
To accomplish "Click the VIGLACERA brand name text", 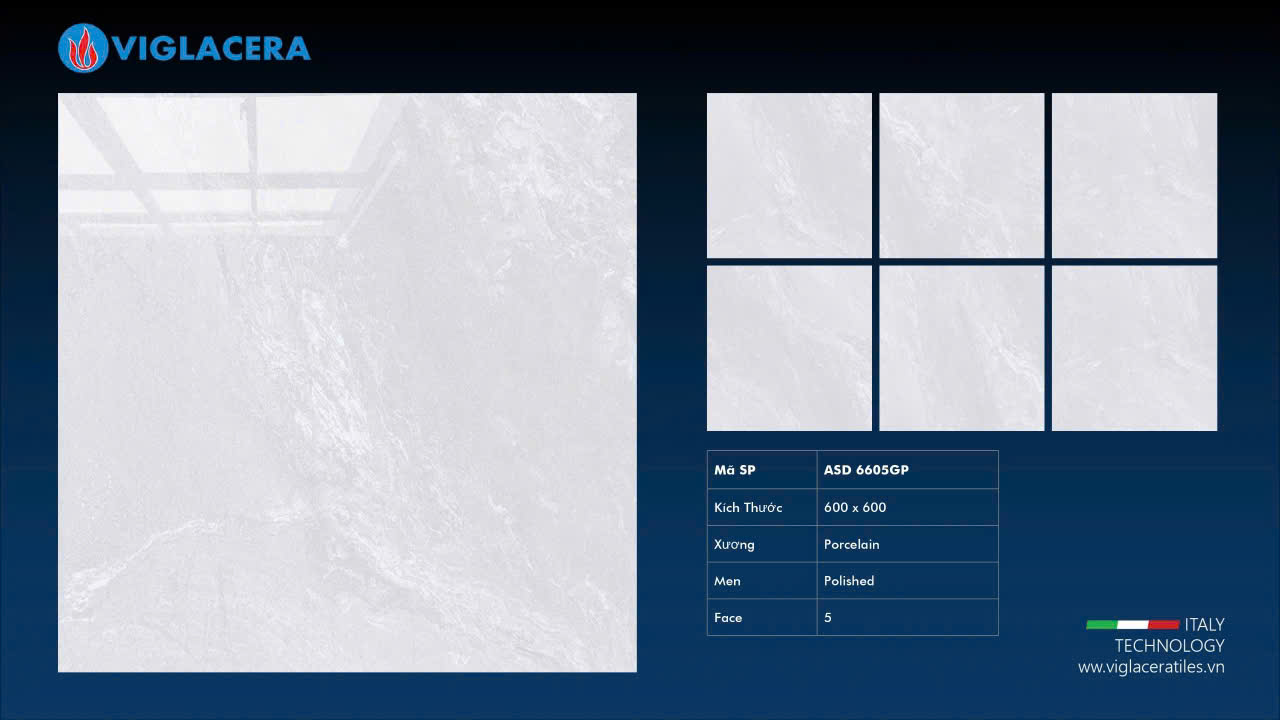I will click(212, 49).
